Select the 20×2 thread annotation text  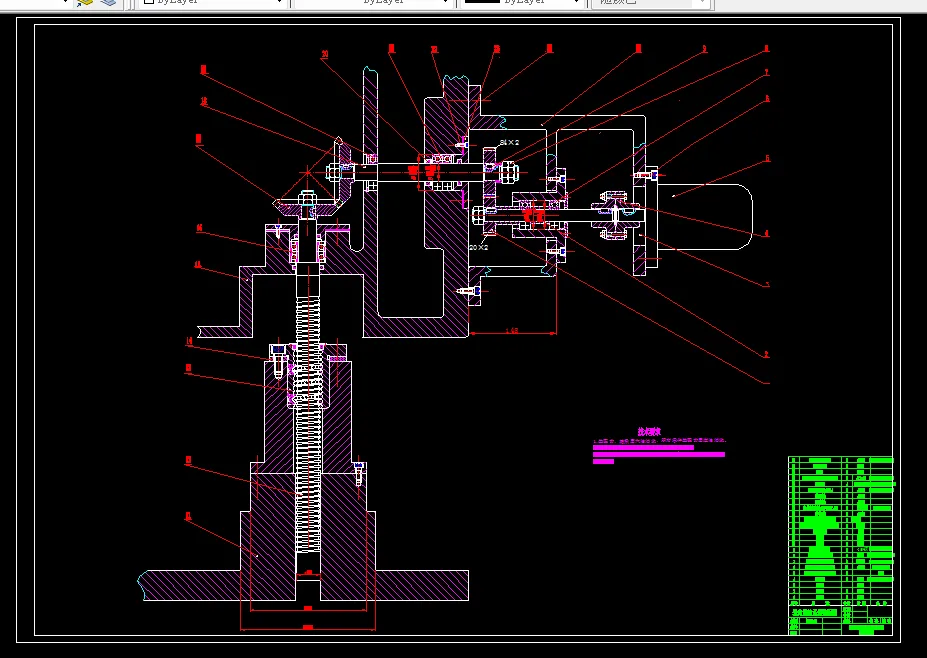coord(479,247)
